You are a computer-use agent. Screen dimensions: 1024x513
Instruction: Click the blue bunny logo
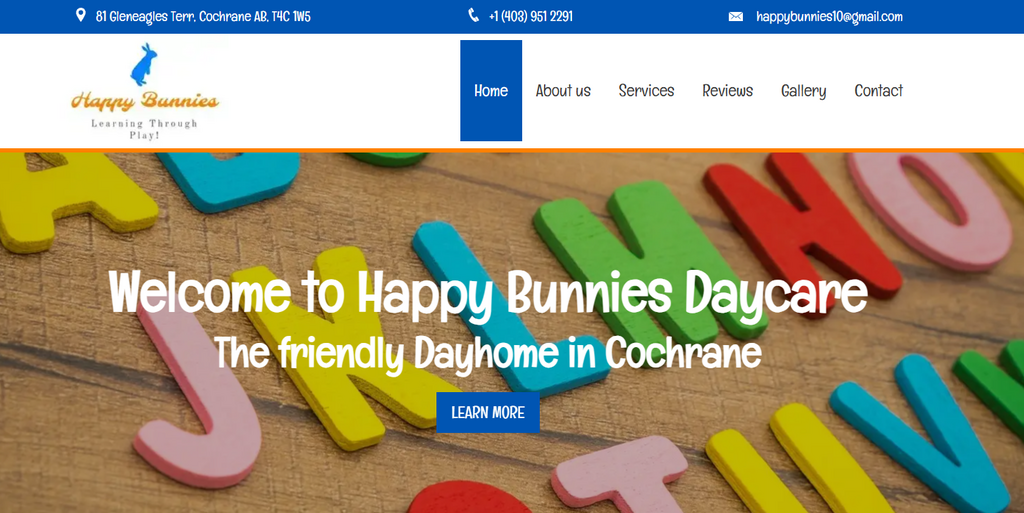(145, 65)
